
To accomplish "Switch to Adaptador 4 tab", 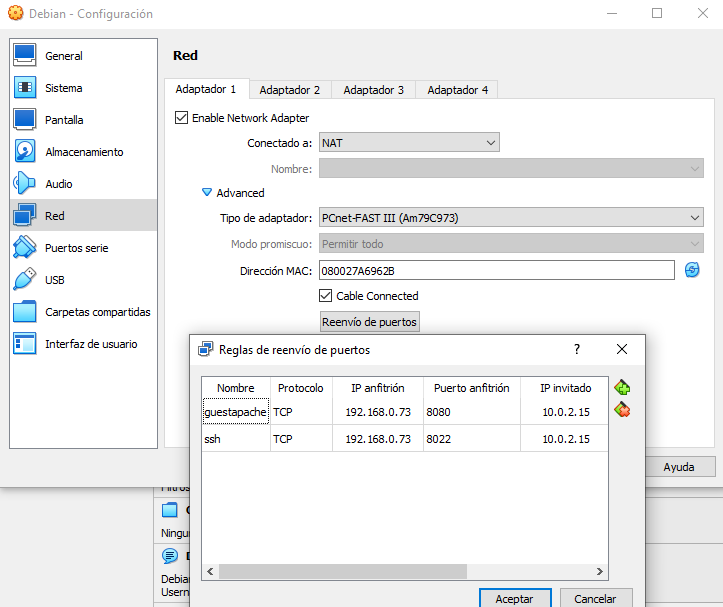I will (x=457, y=90).
